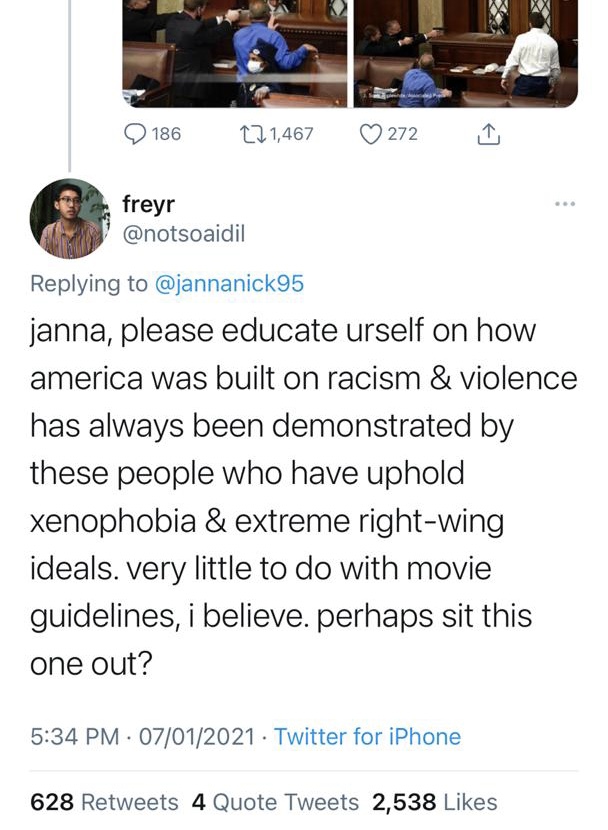Show the 4 Quote Tweets
This screenshot has width=608, height=830.
coord(275,801)
